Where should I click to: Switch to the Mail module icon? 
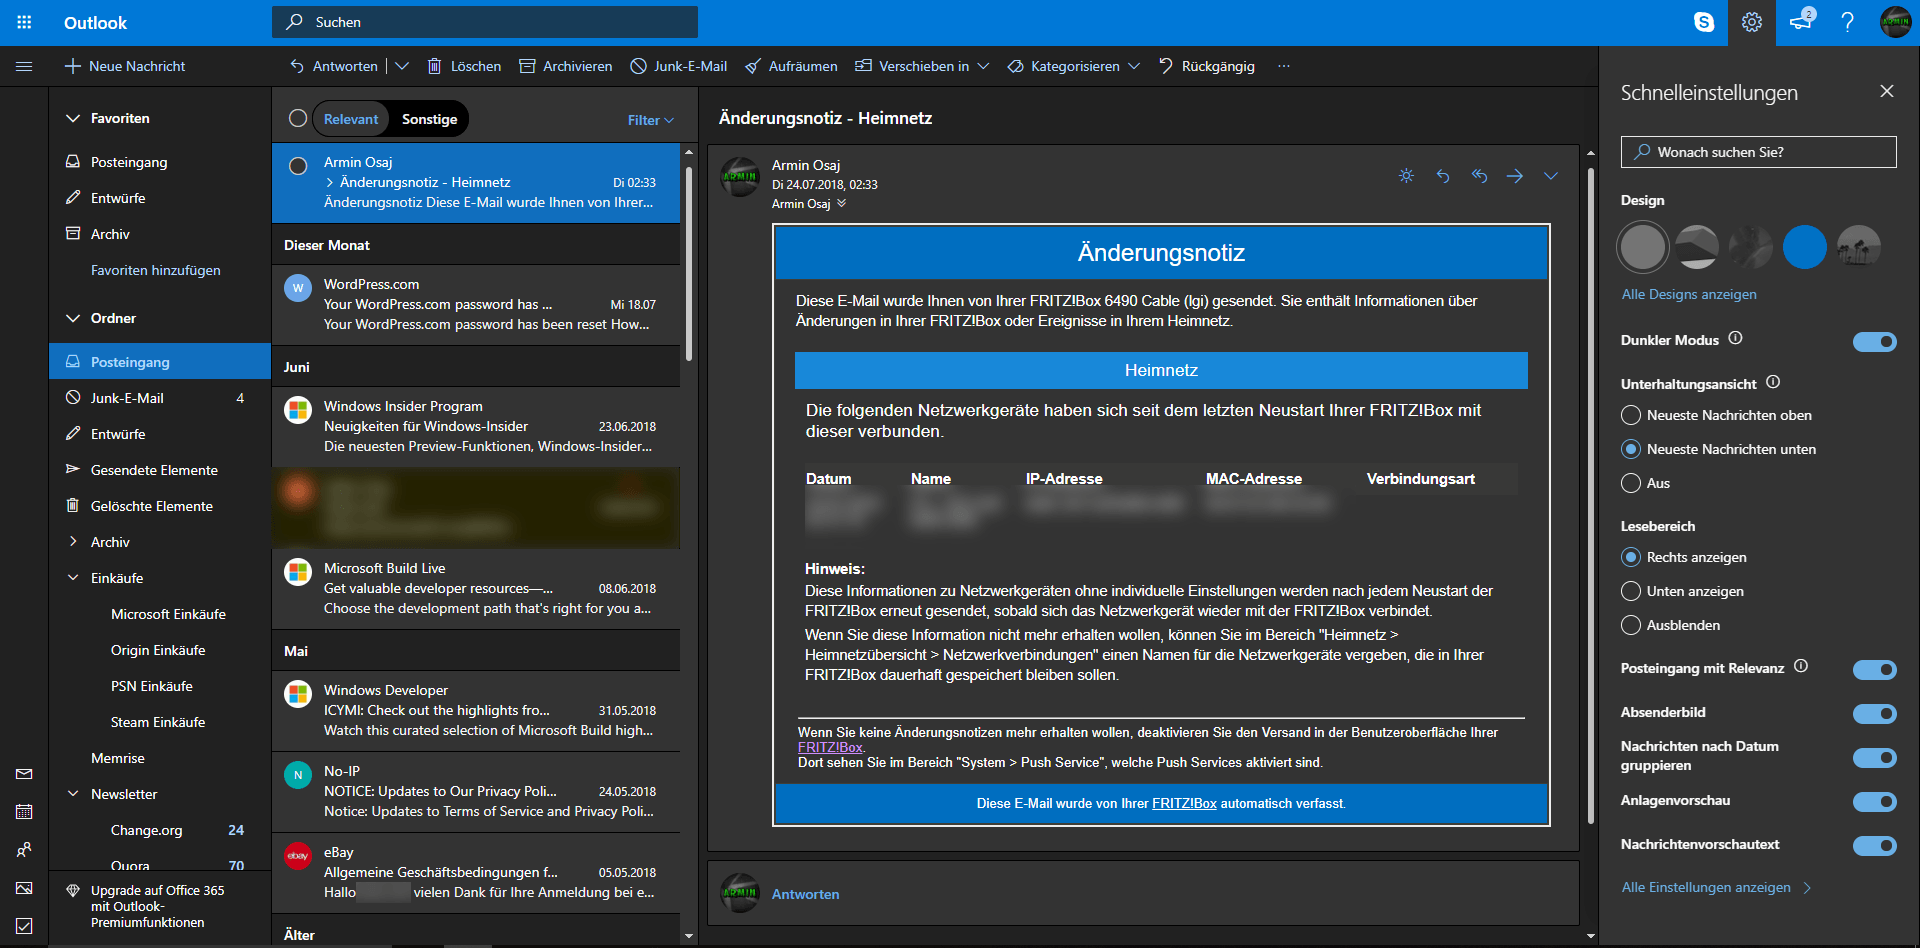24,774
